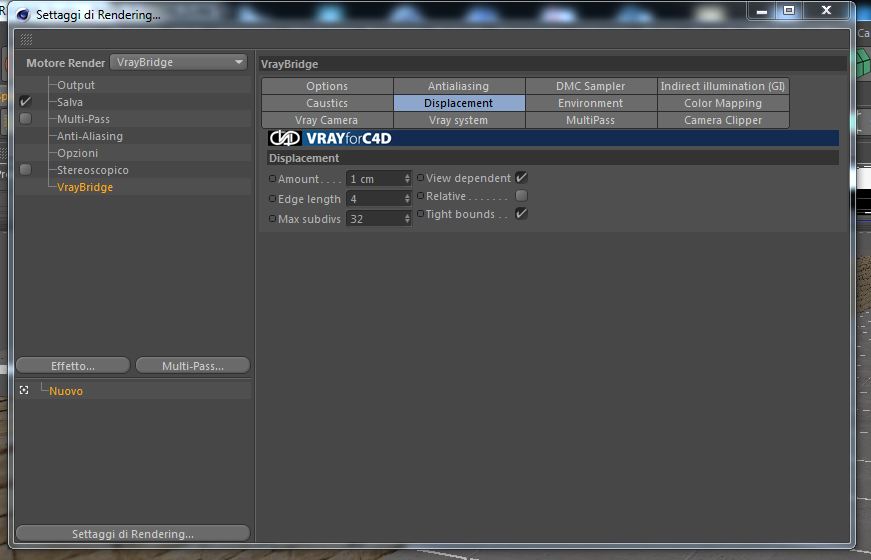Uncheck the View dependent checkbox
This screenshot has width=871, height=560.
point(521,178)
